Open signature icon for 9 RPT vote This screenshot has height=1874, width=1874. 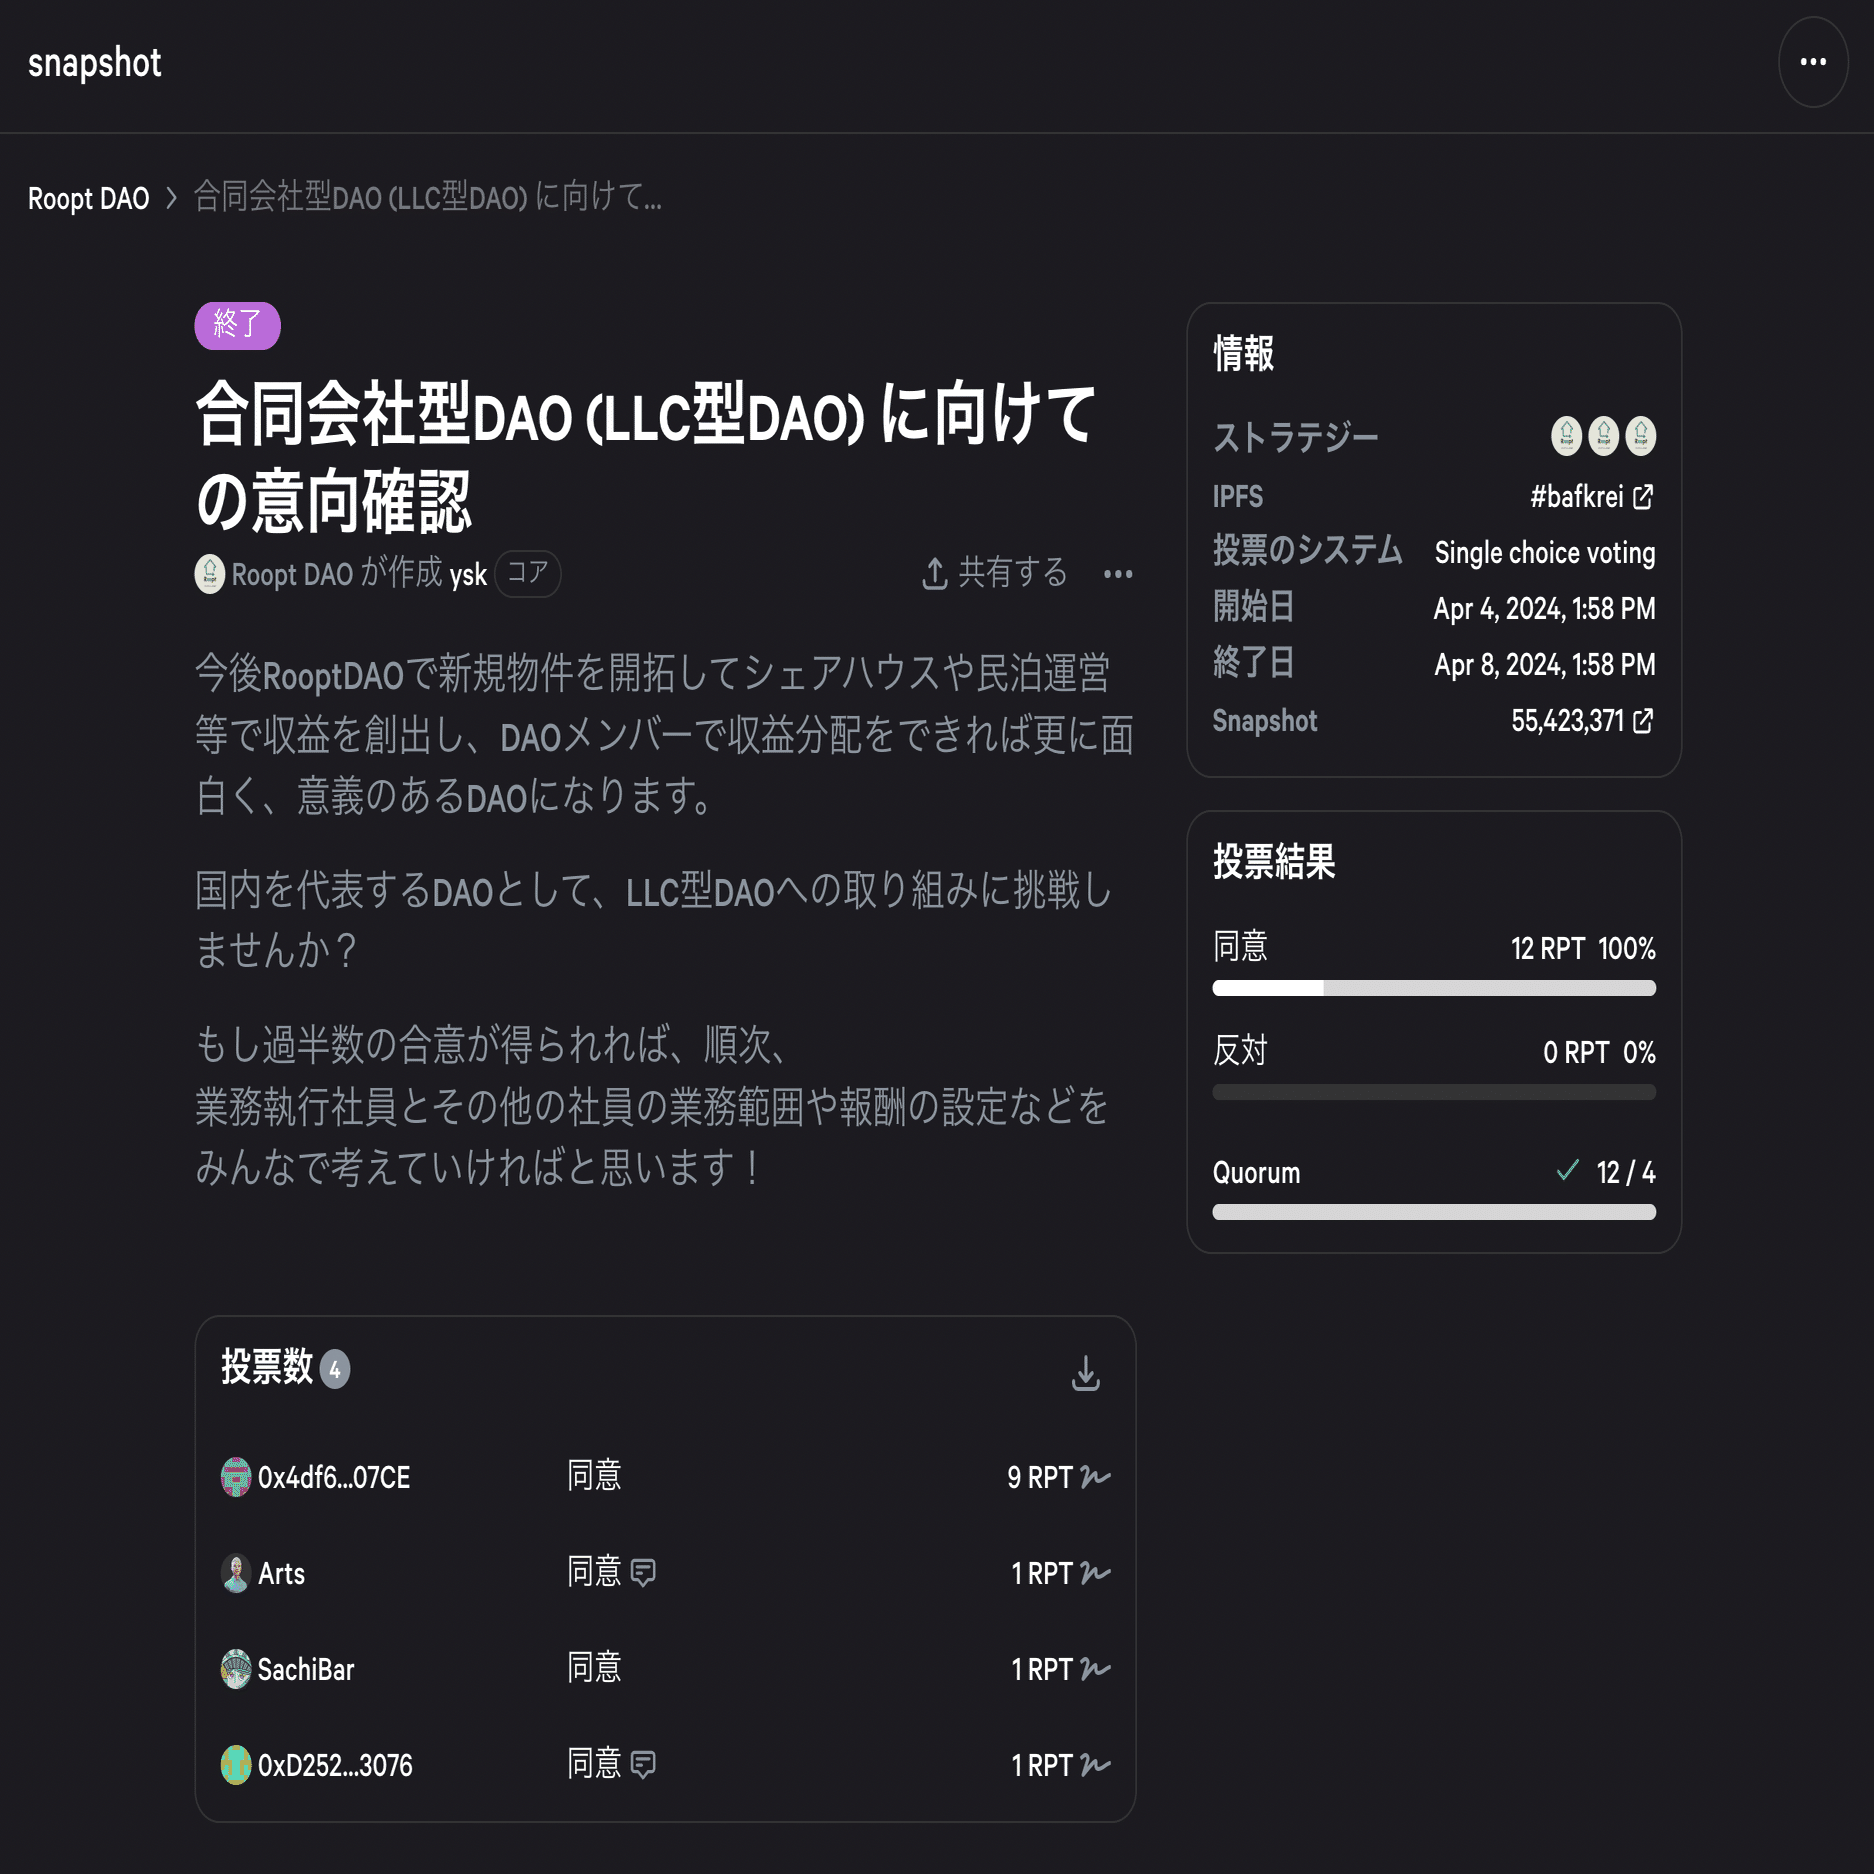(x=1095, y=1477)
